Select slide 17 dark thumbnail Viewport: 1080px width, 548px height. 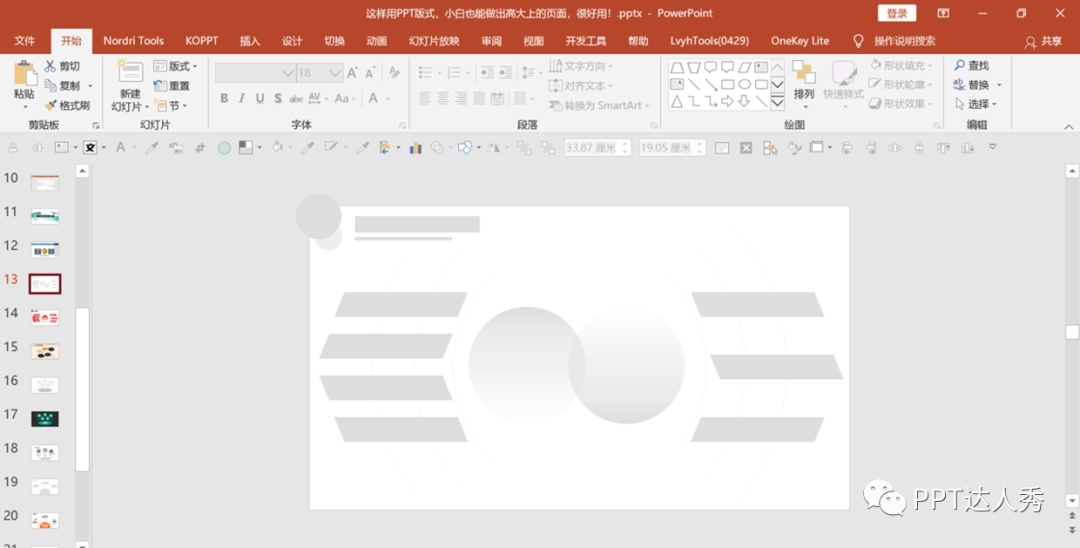(x=45, y=419)
